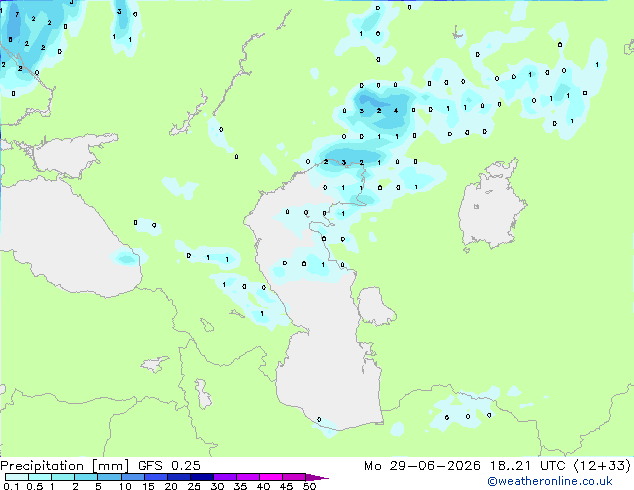The width and height of the screenshot is (634, 490).
Task: Click the 5 mm legend swatch
Action: 109,477
